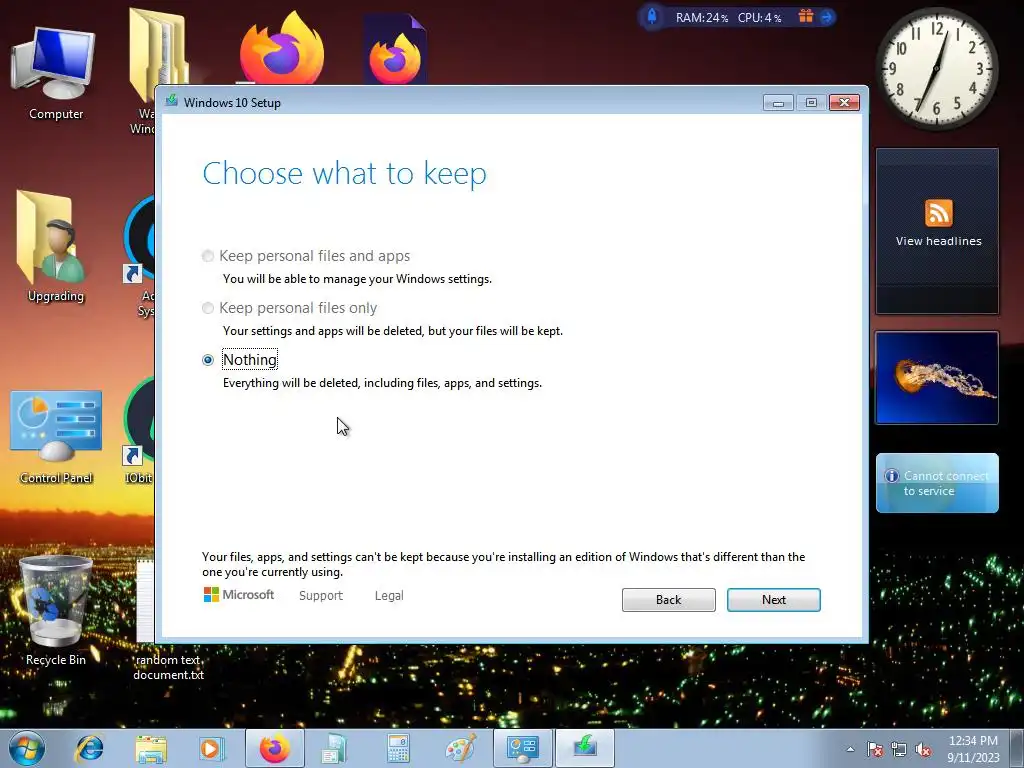Image resolution: width=1024 pixels, height=768 pixels.
Task: Open the Support link
Action: pos(321,596)
